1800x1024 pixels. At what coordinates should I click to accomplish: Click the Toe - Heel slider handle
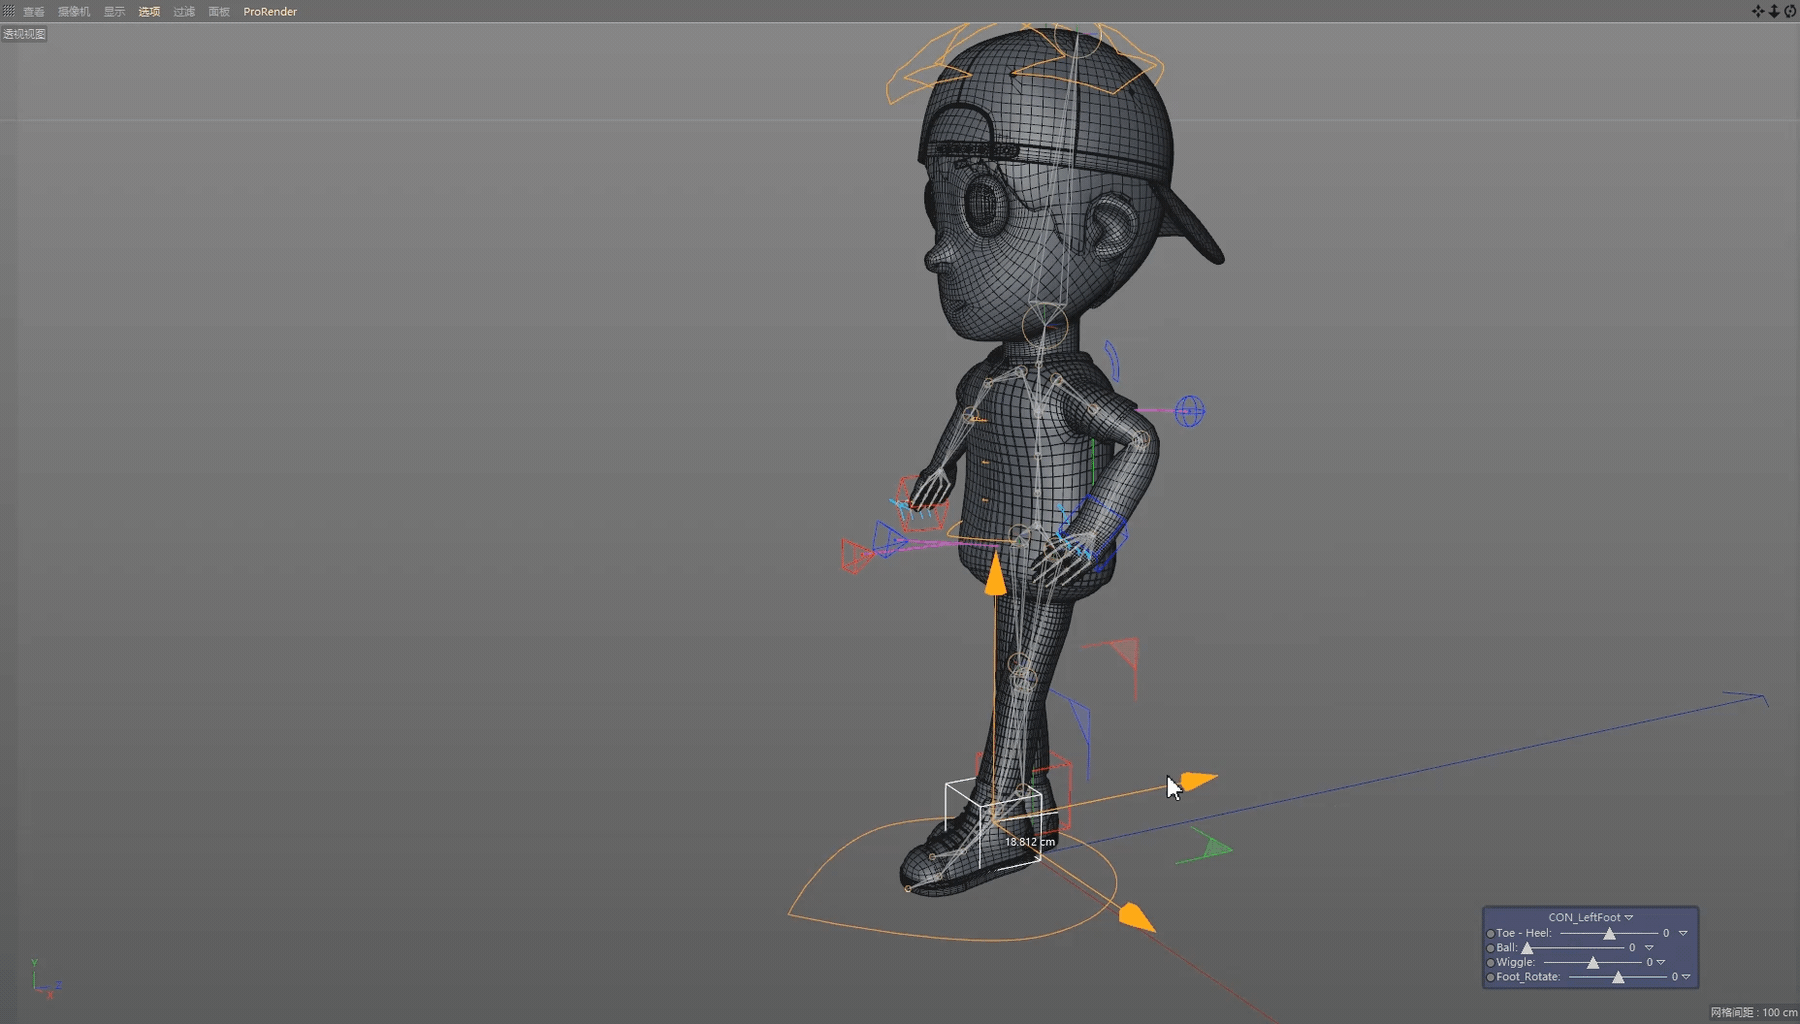1609,934
